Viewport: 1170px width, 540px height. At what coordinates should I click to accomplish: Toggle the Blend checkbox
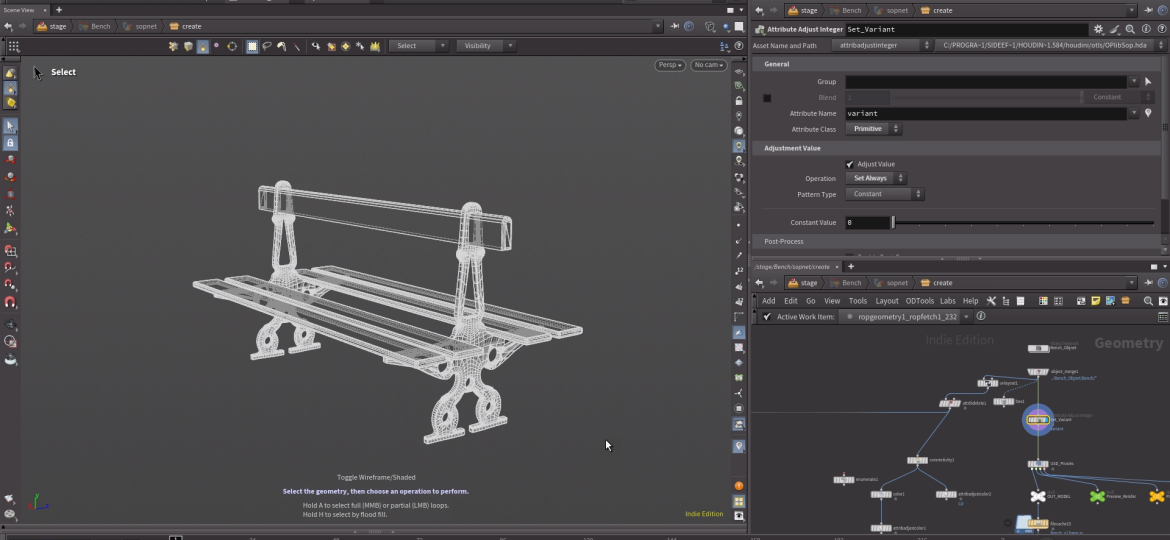point(767,98)
